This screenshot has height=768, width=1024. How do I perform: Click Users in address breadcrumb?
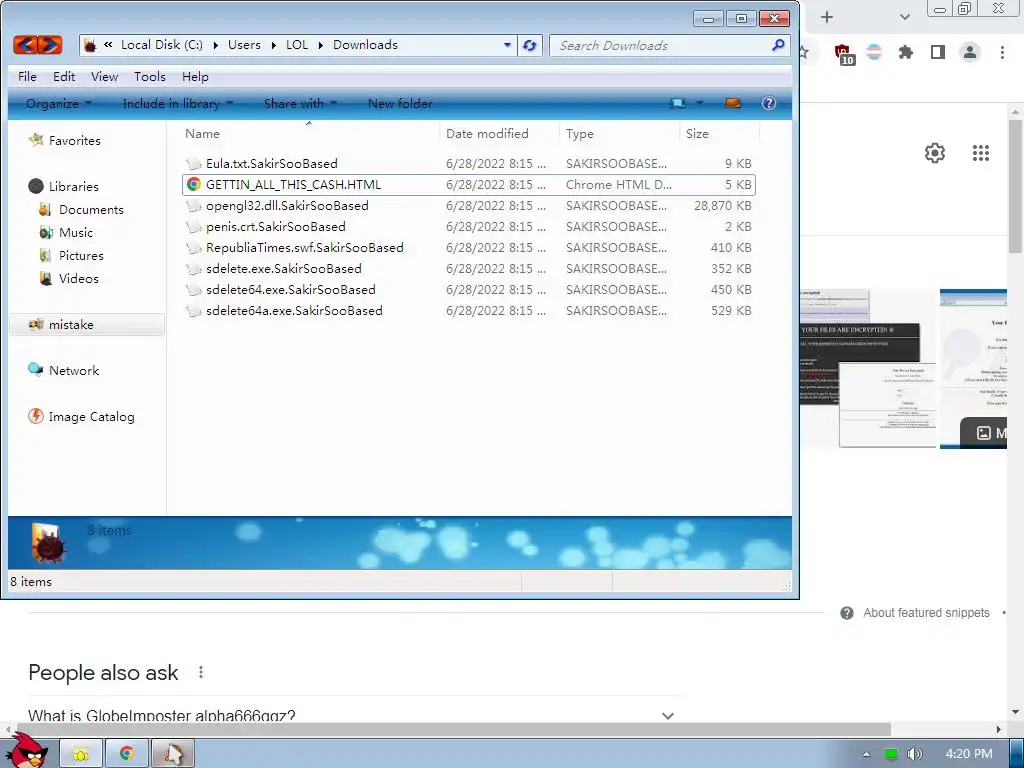(x=244, y=45)
